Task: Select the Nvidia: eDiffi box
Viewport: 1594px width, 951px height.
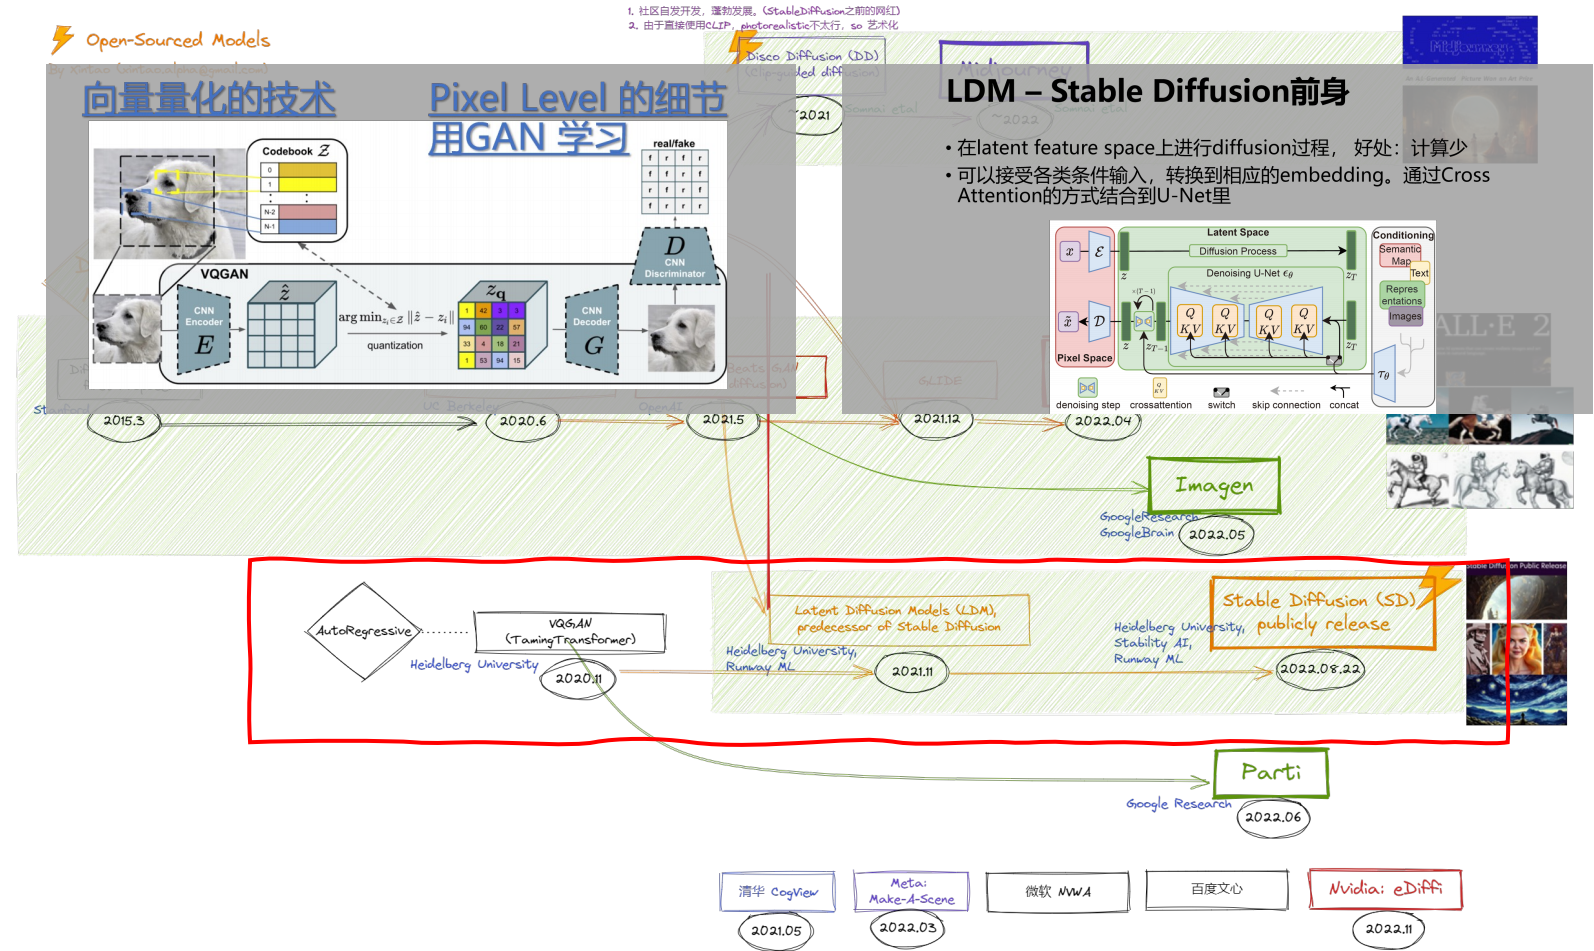Action: (x=1385, y=888)
